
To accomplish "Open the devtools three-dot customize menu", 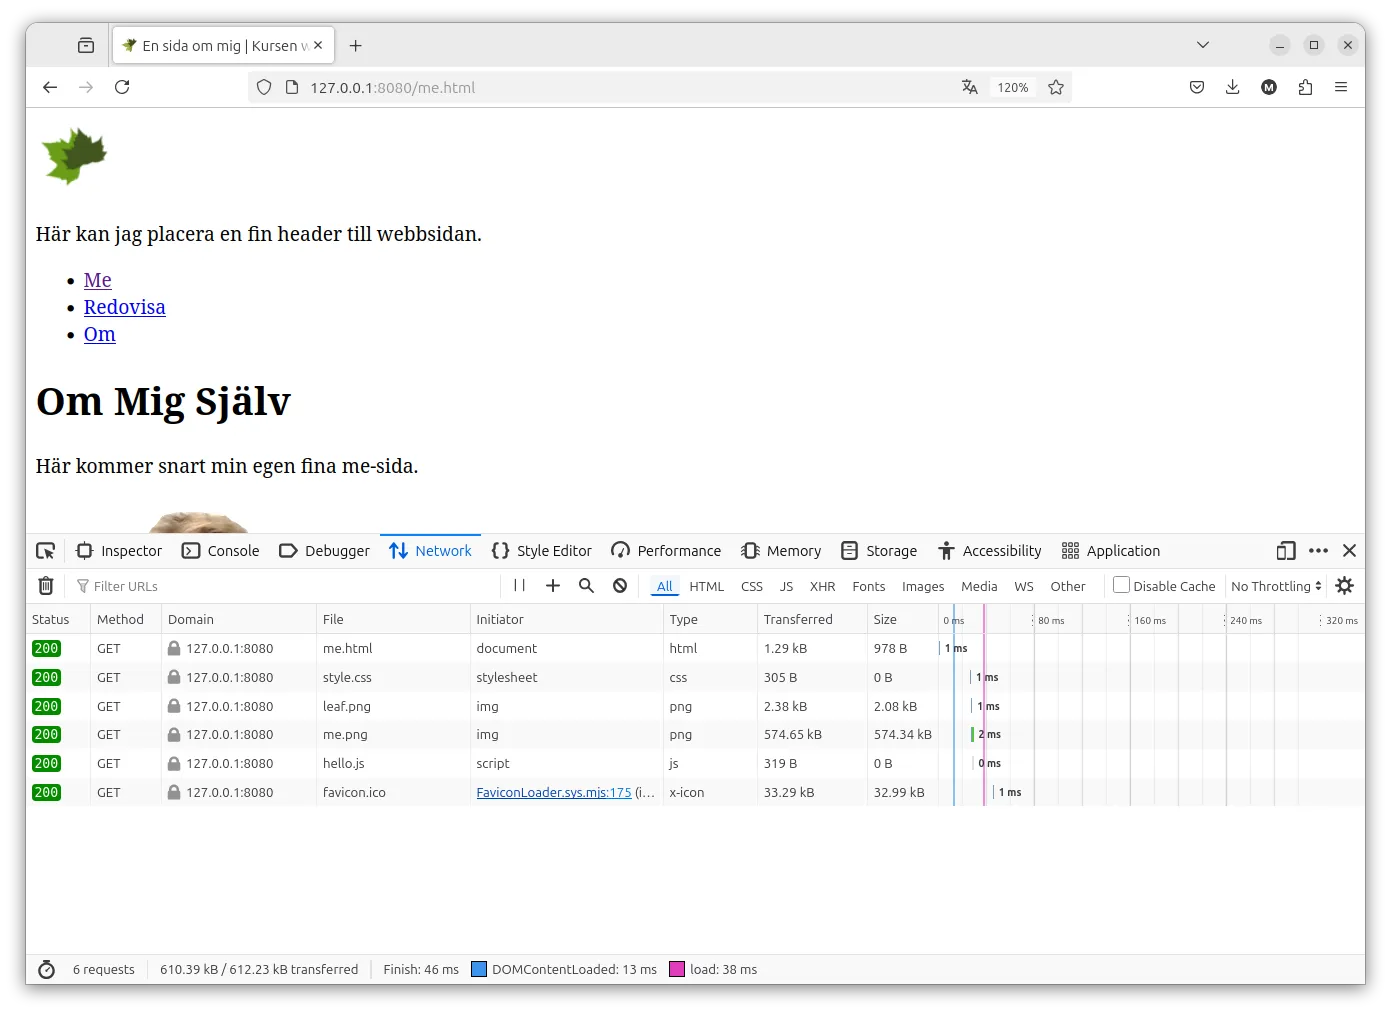I will coord(1318,551).
